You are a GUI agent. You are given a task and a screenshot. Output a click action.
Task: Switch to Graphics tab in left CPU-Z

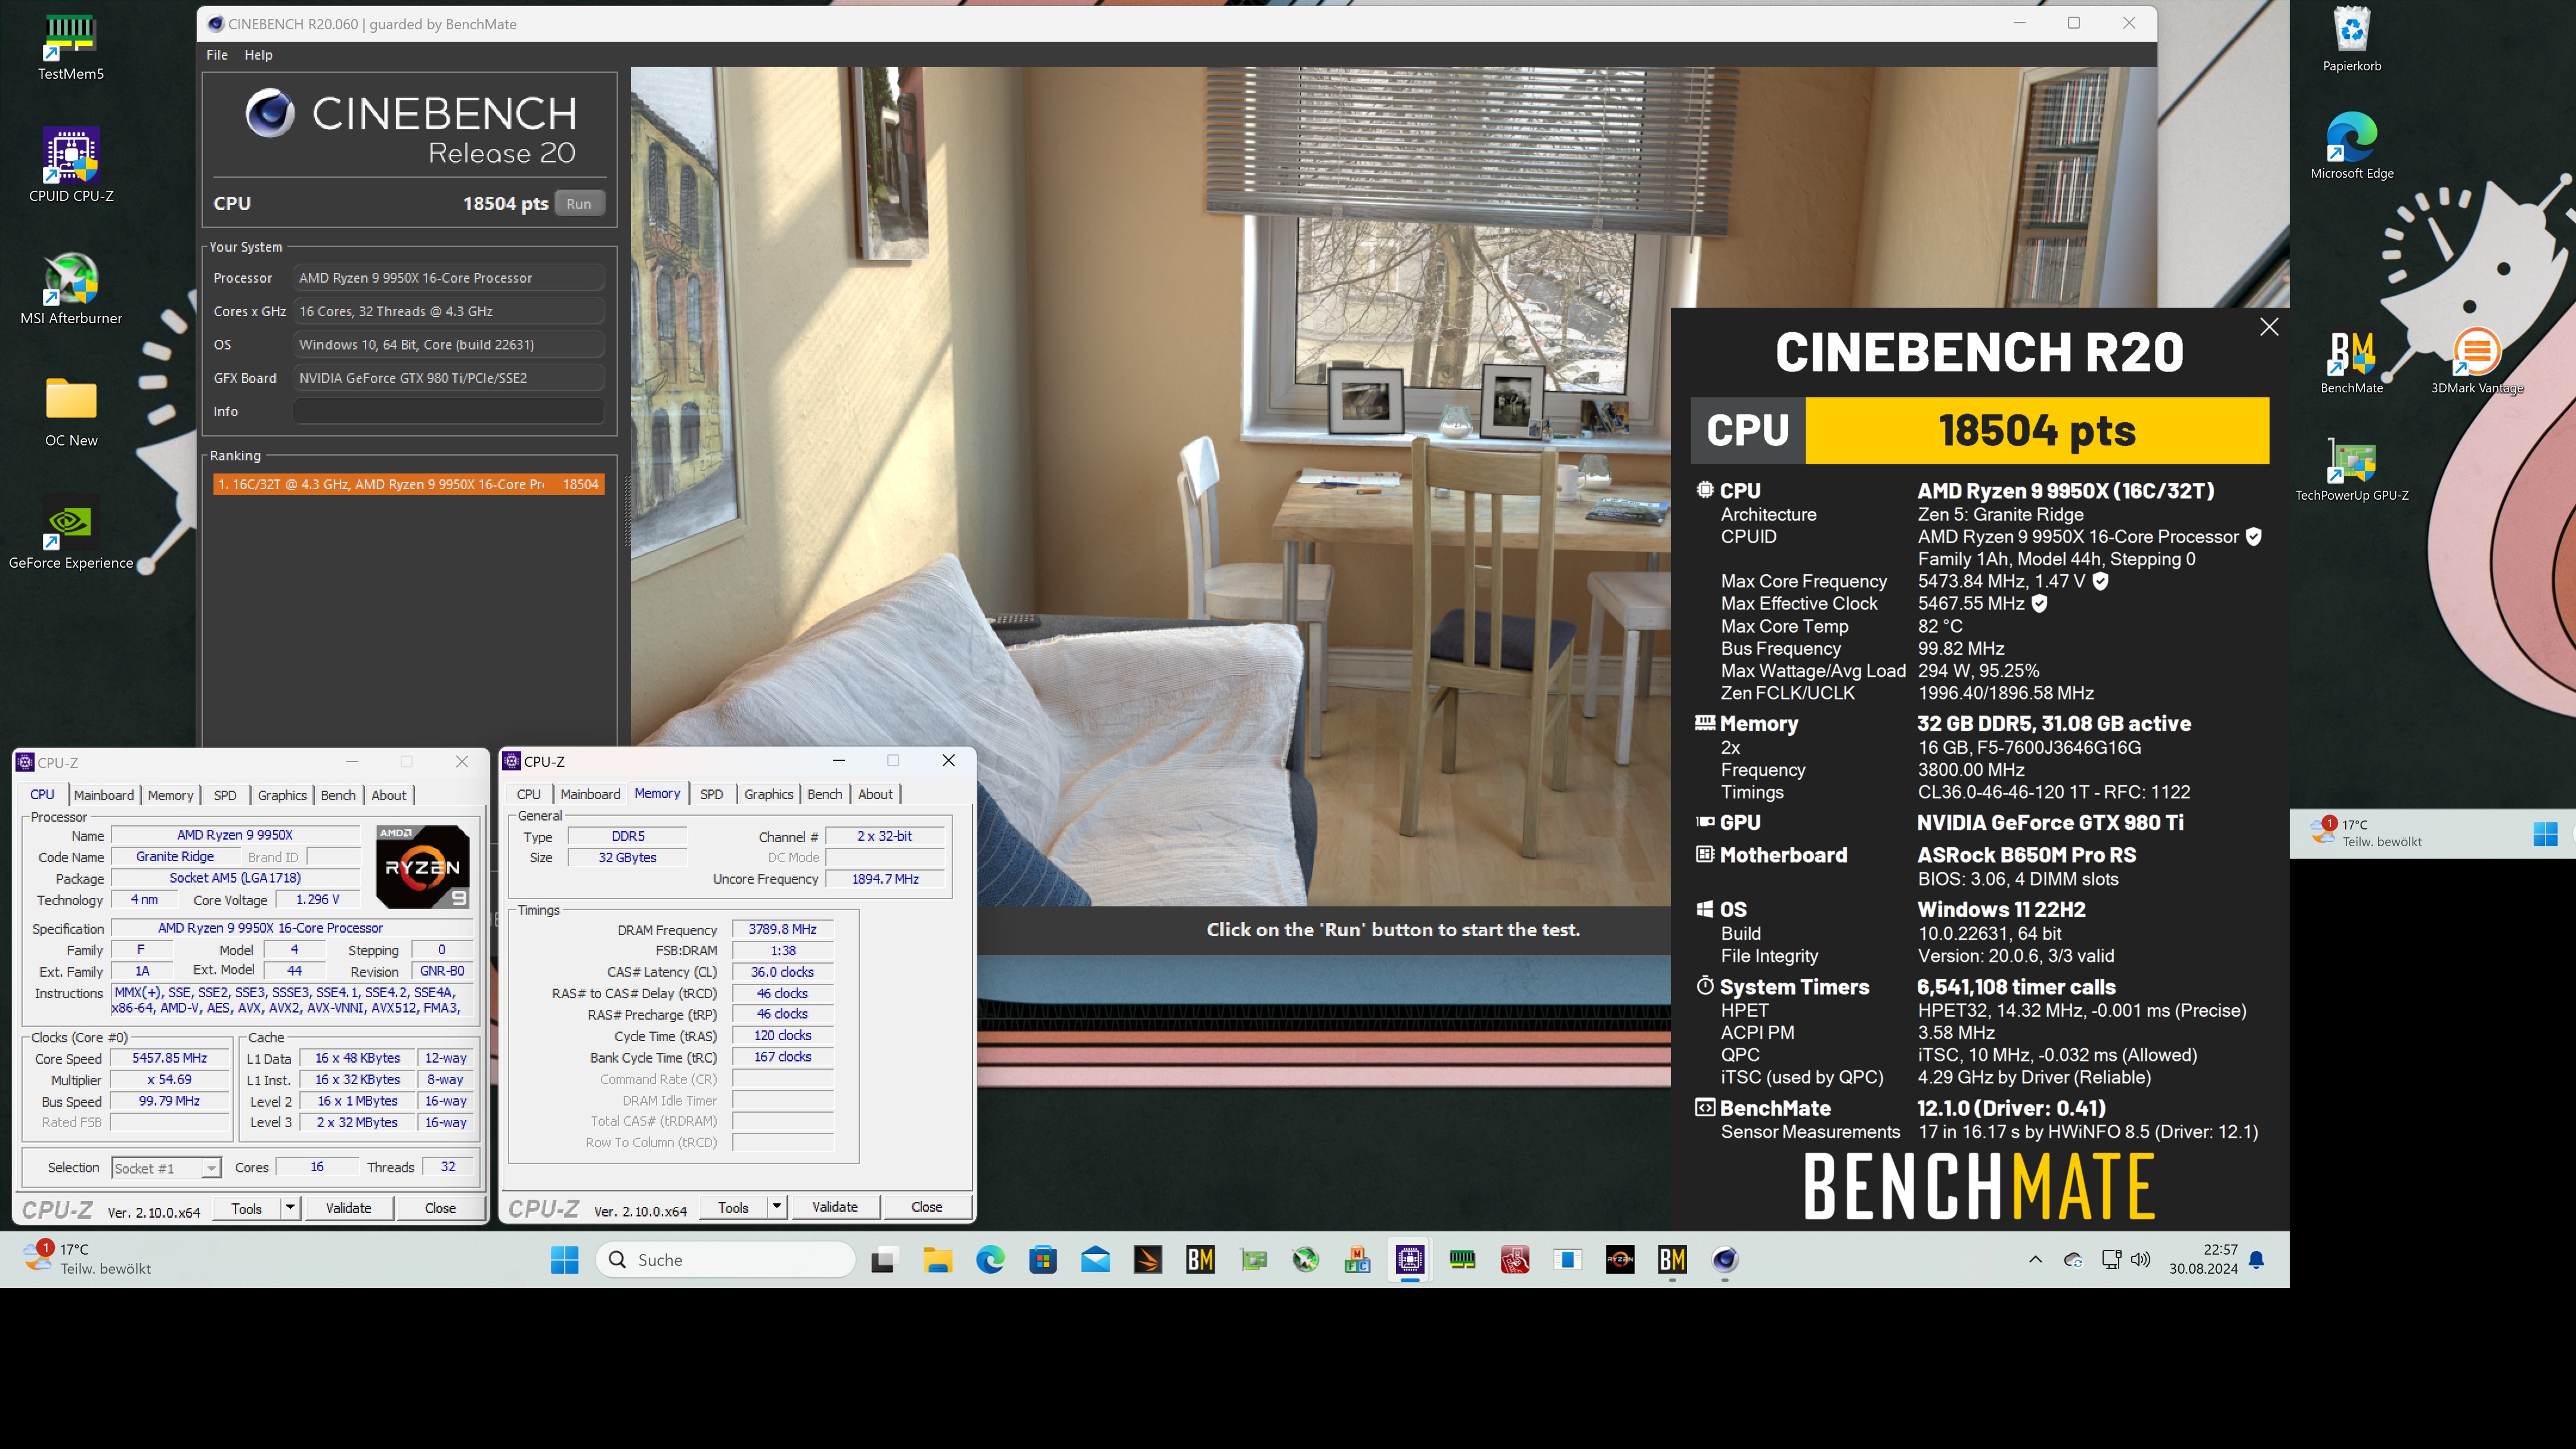[282, 795]
